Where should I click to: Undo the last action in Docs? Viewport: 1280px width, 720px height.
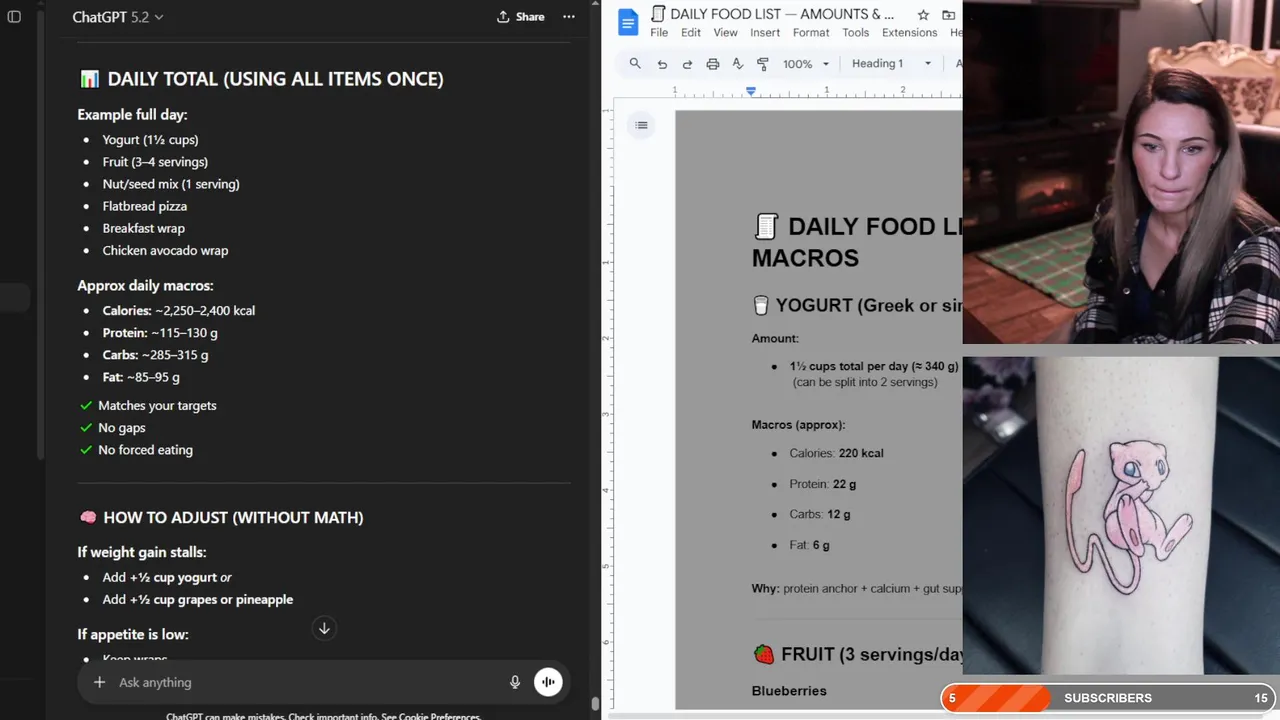pyautogui.click(x=662, y=64)
